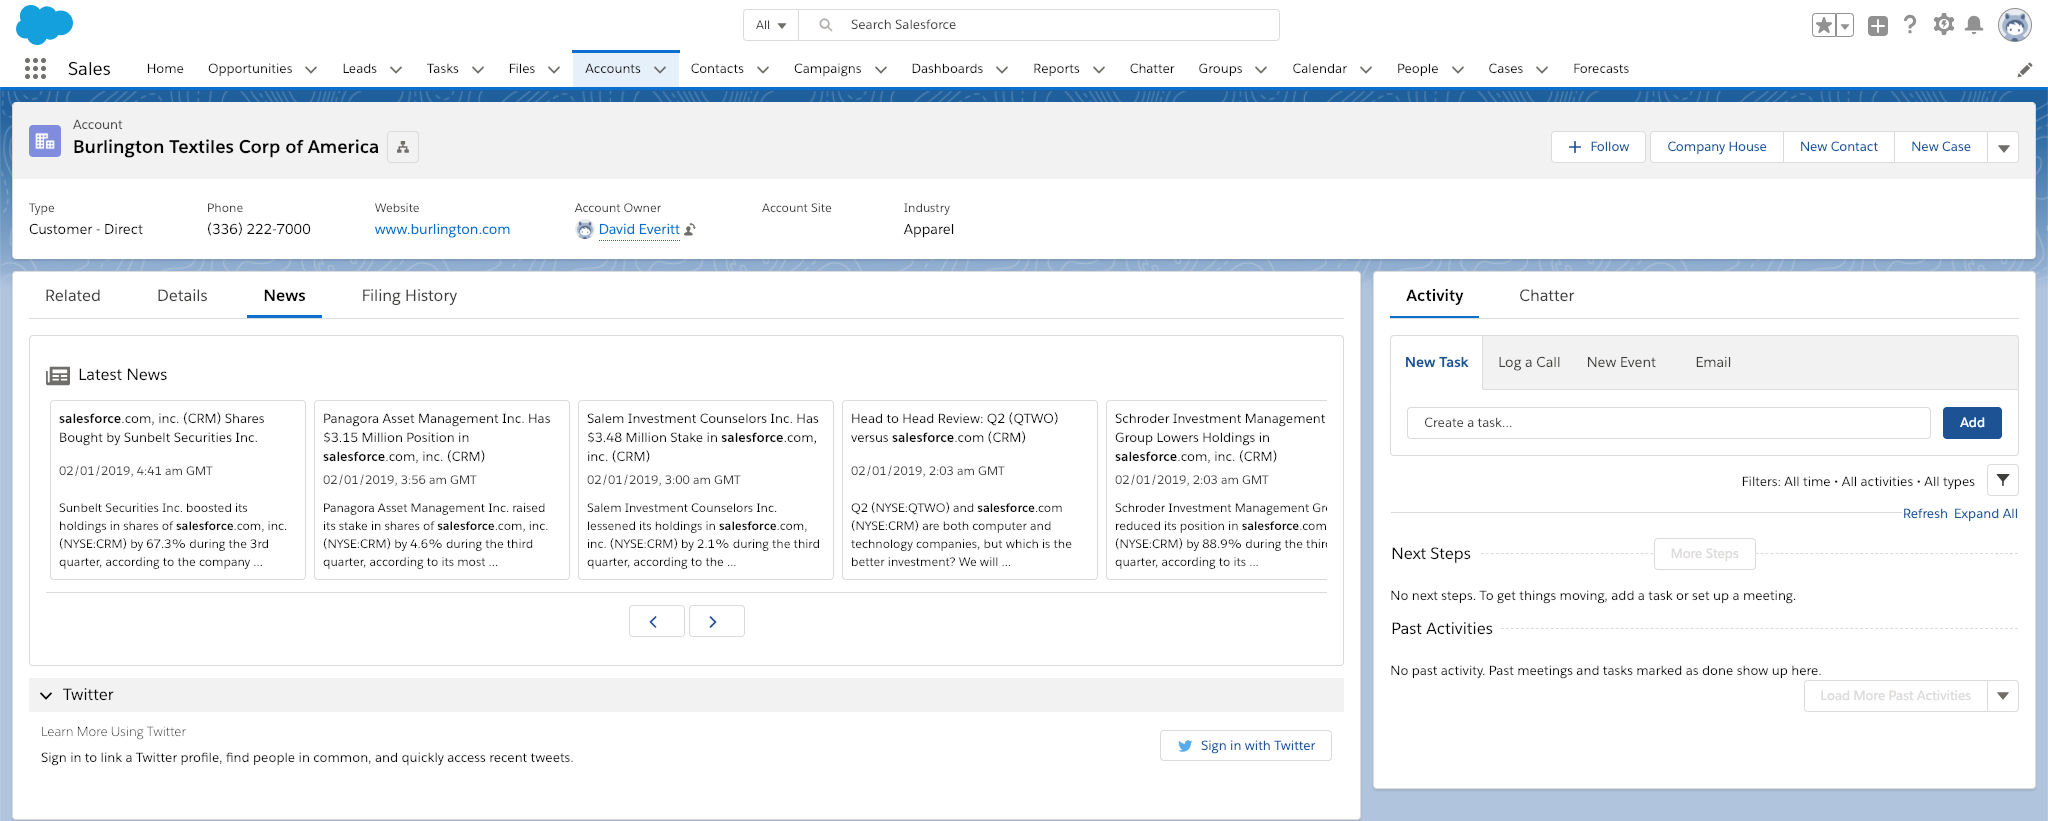
Task: Open the Sunbelt Securities news card
Action: (178, 490)
